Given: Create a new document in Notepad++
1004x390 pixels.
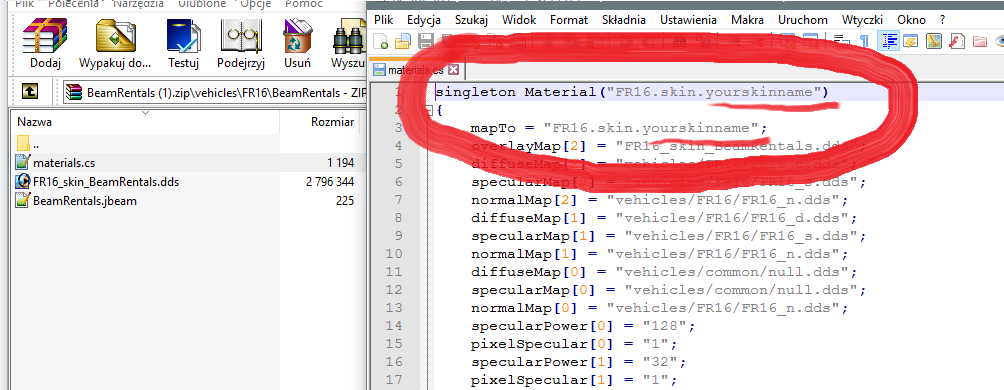Looking at the screenshot, I should [x=380, y=42].
